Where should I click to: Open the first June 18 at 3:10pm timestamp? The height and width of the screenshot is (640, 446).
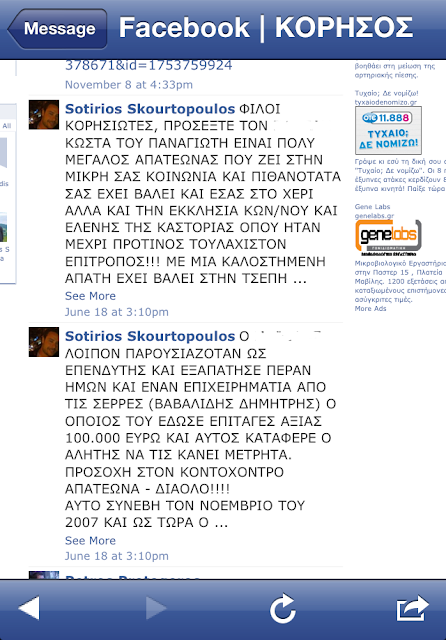pyautogui.click(x=117, y=312)
